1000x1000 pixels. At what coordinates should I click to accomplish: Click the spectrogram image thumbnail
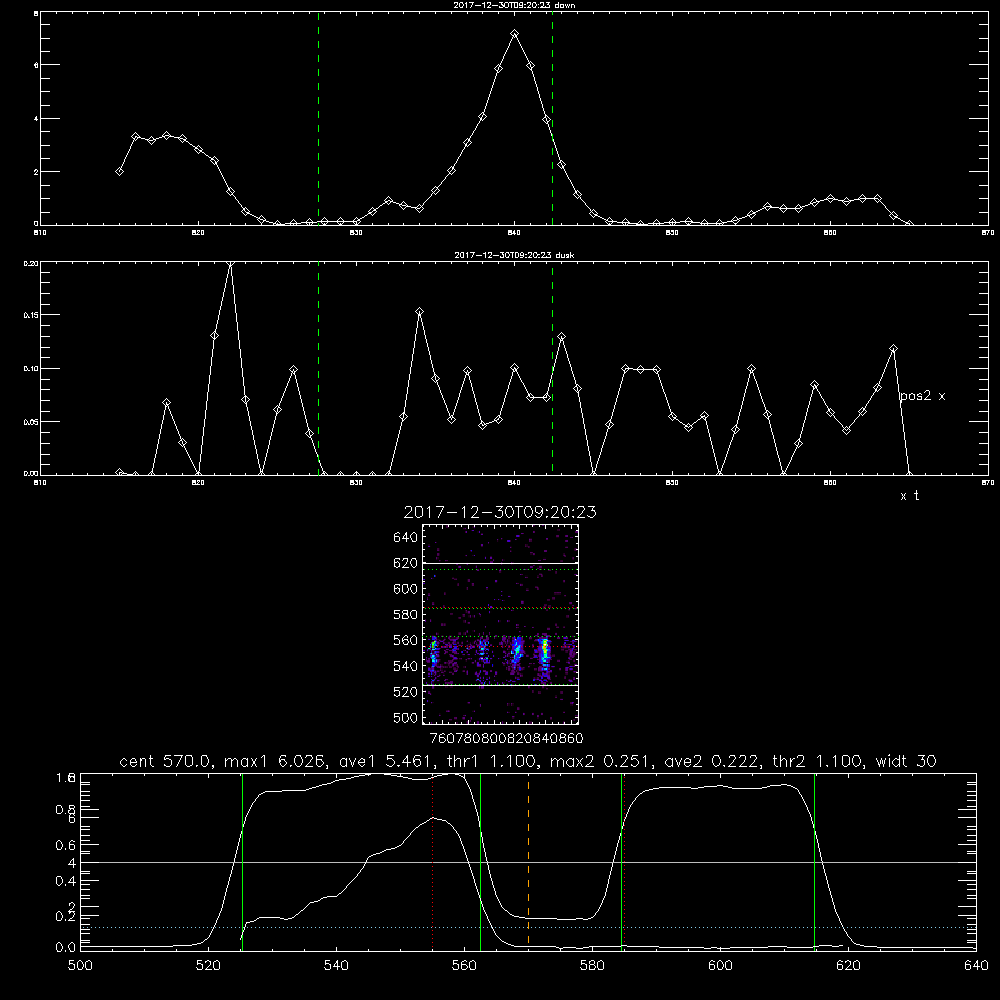pos(500,624)
